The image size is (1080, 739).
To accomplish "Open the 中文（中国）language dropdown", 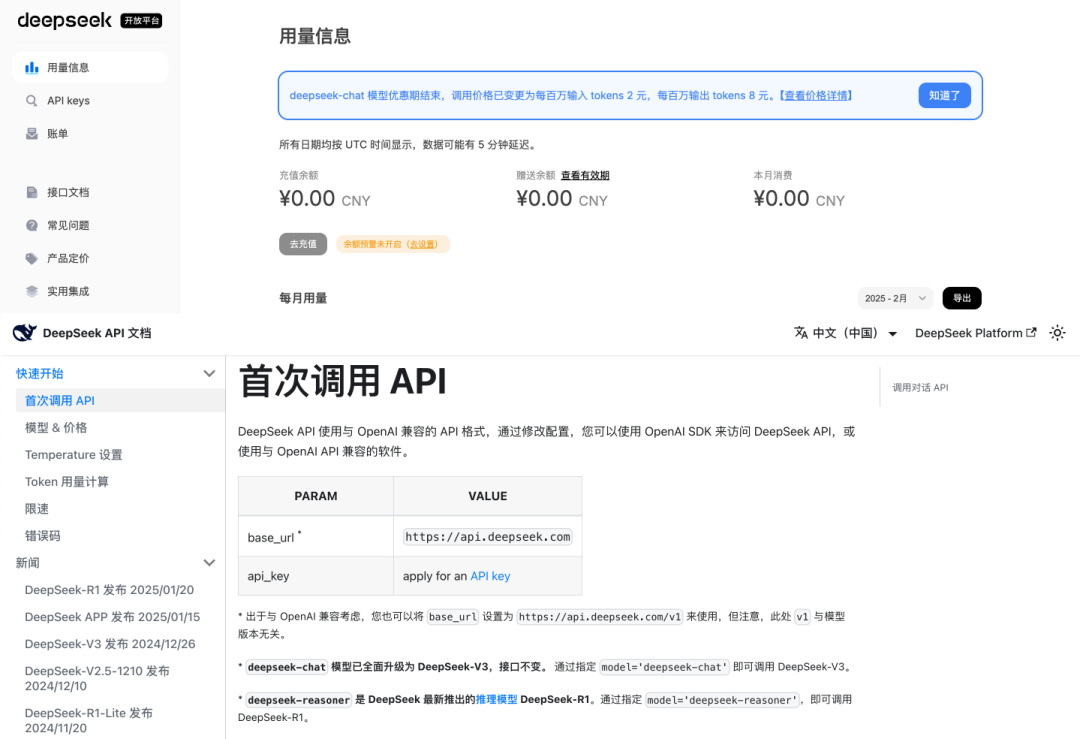I will click(846, 333).
